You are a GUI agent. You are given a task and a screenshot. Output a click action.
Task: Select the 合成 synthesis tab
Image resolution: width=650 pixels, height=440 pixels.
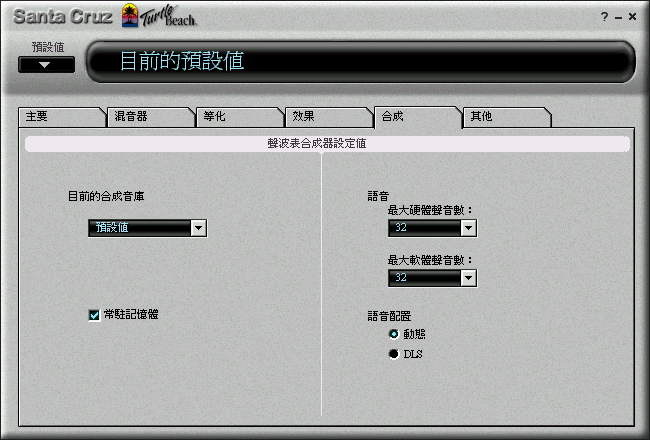(x=417, y=117)
